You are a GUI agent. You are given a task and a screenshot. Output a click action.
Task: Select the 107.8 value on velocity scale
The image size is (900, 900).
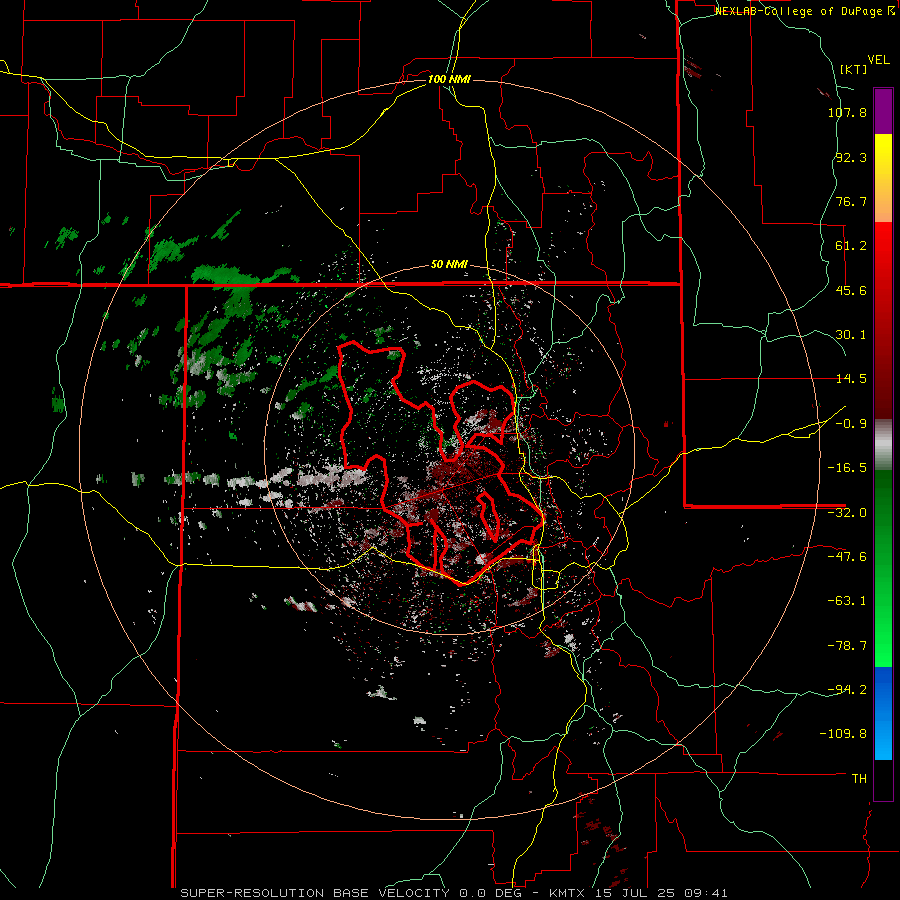(x=847, y=112)
